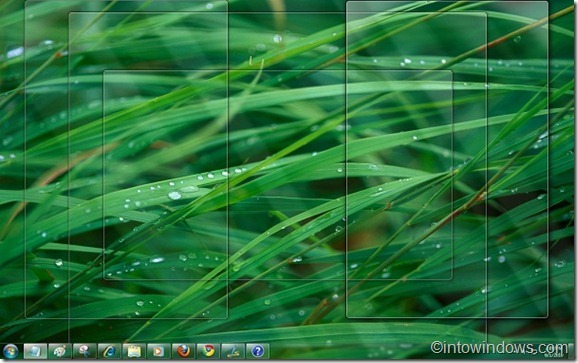578x363 pixels.
Task: Open Internet Explorer from taskbar
Action: (x=109, y=351)
